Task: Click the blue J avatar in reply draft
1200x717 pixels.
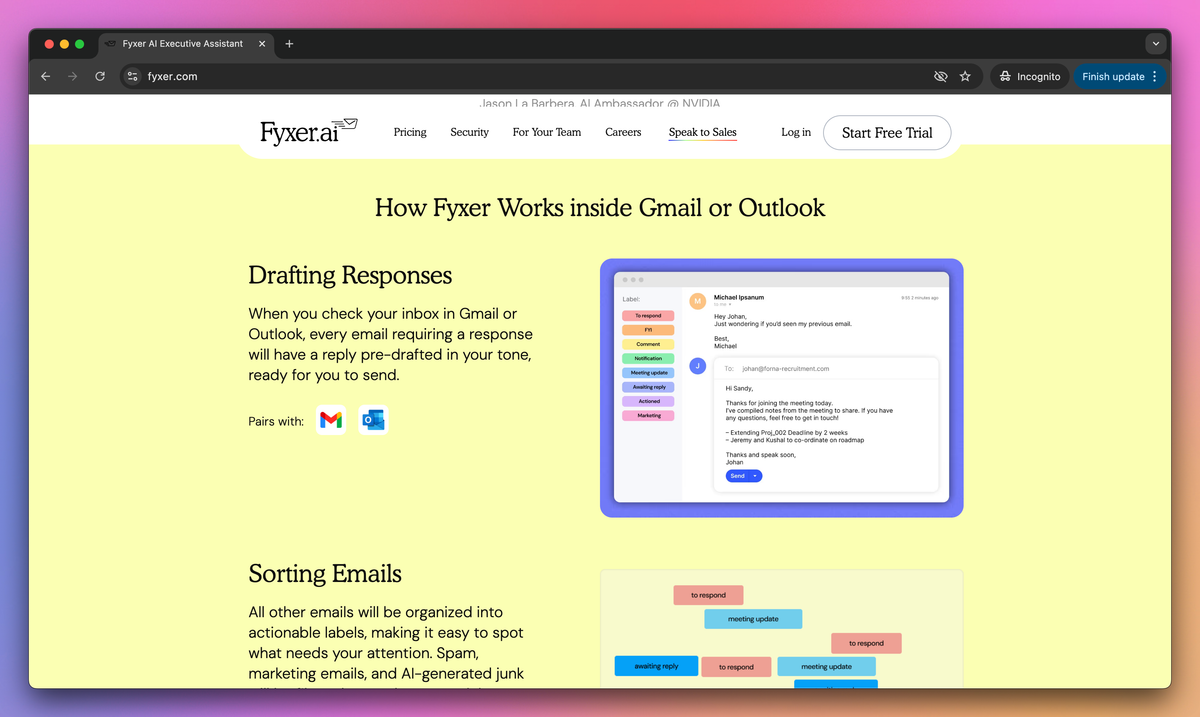Action: coord(697,365)
